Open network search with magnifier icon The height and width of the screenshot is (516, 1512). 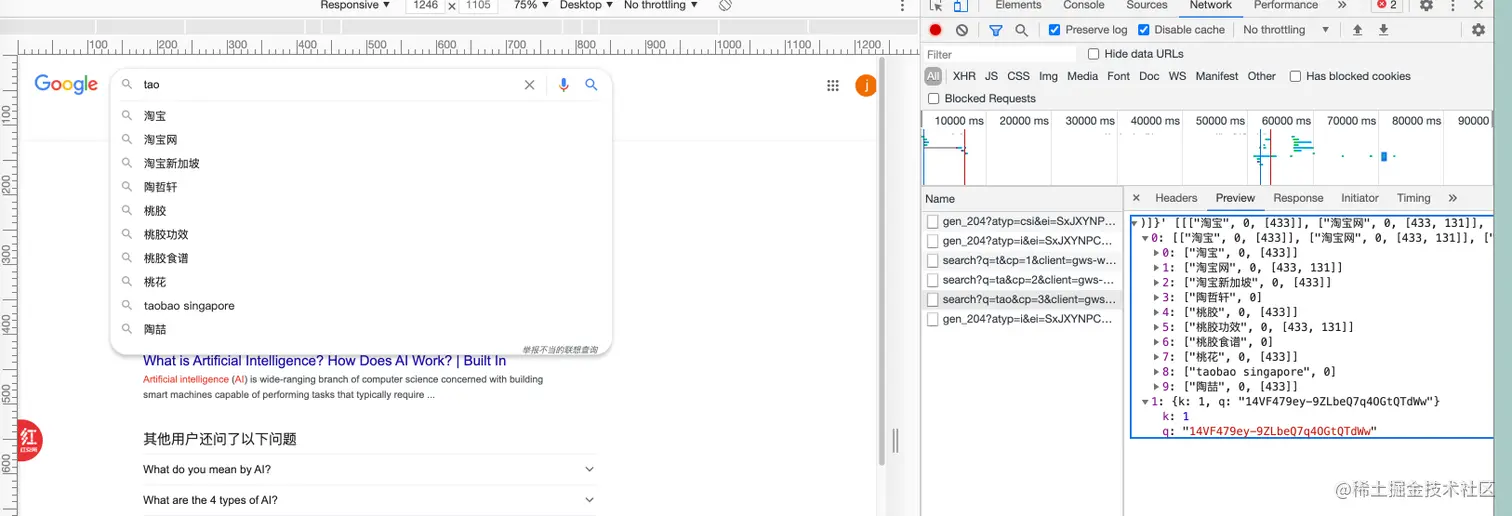tap(1021, 30)
